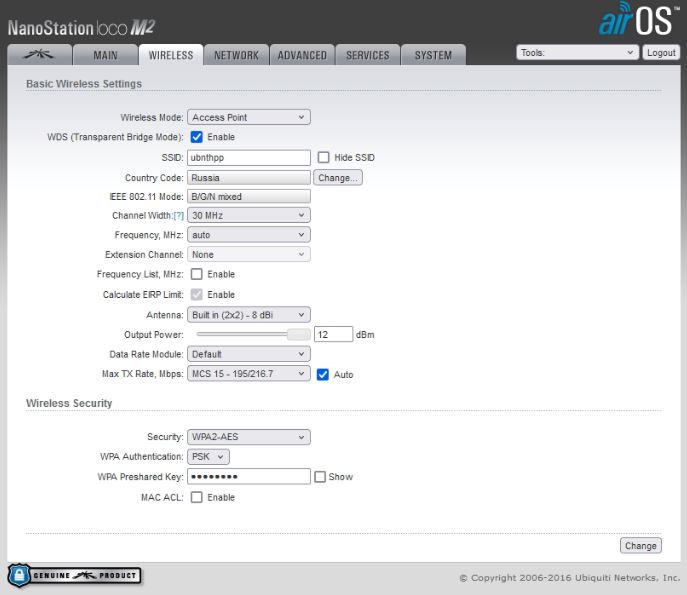
Task: Click the Genuine Product badge
Action: 74,576
